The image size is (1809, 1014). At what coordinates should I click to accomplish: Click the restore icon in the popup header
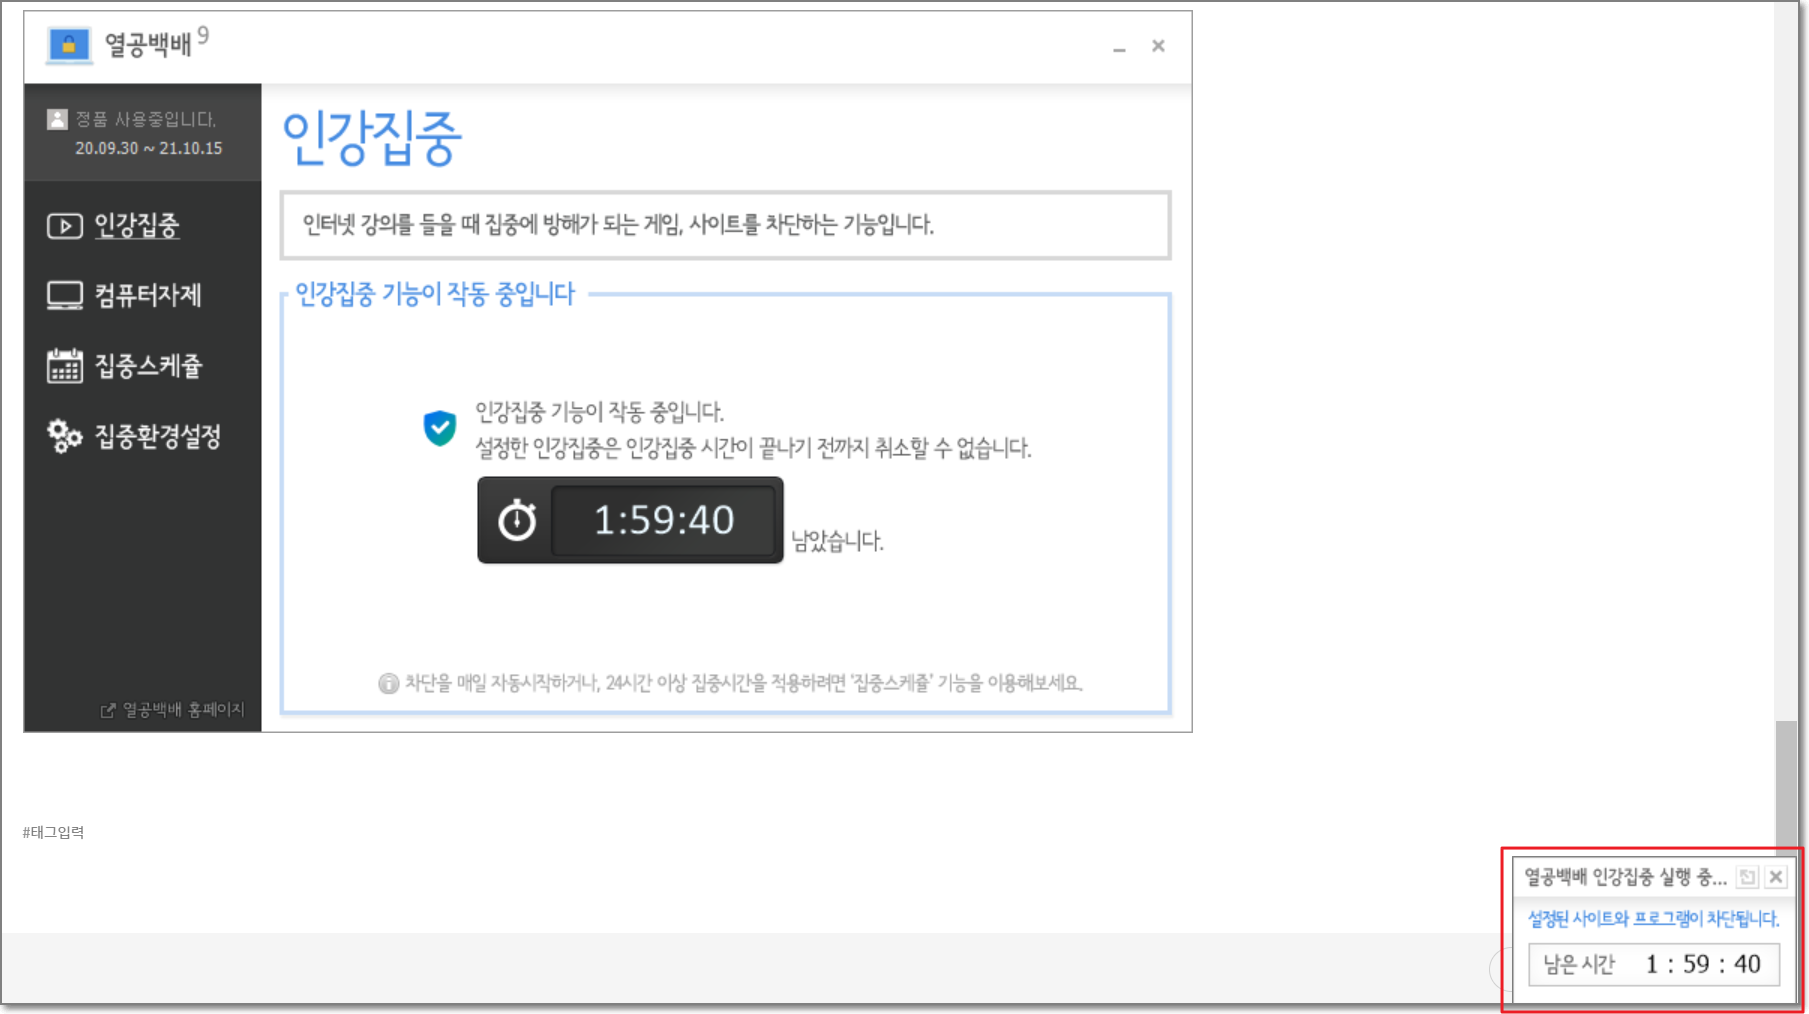click(1747, 877)
